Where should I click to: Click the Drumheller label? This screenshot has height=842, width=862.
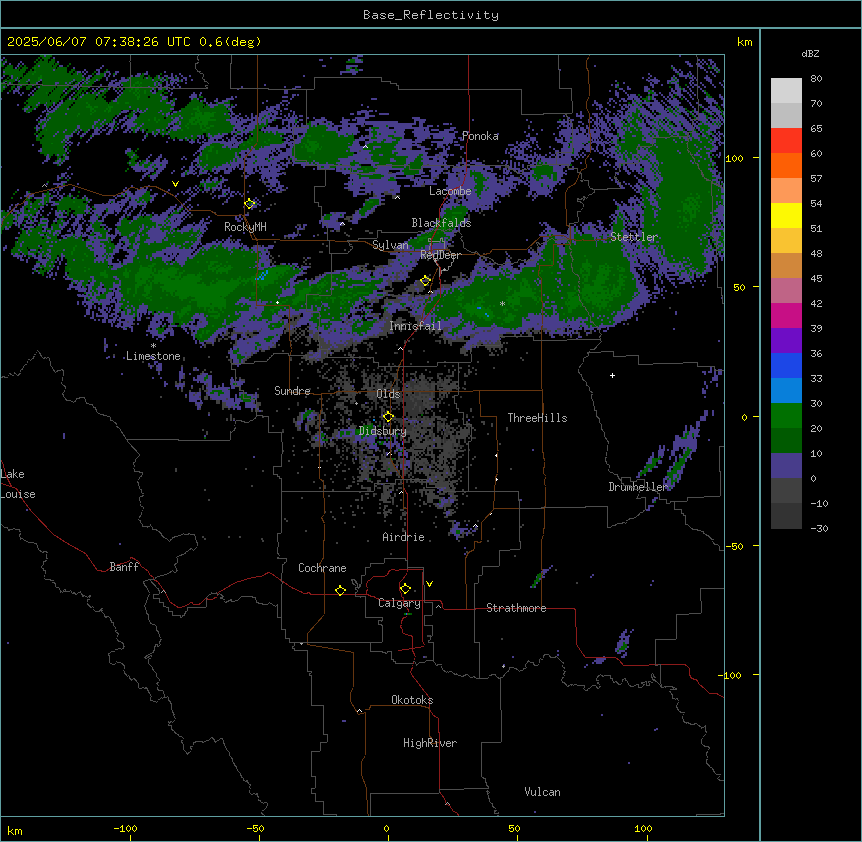(x=638, y=487)
